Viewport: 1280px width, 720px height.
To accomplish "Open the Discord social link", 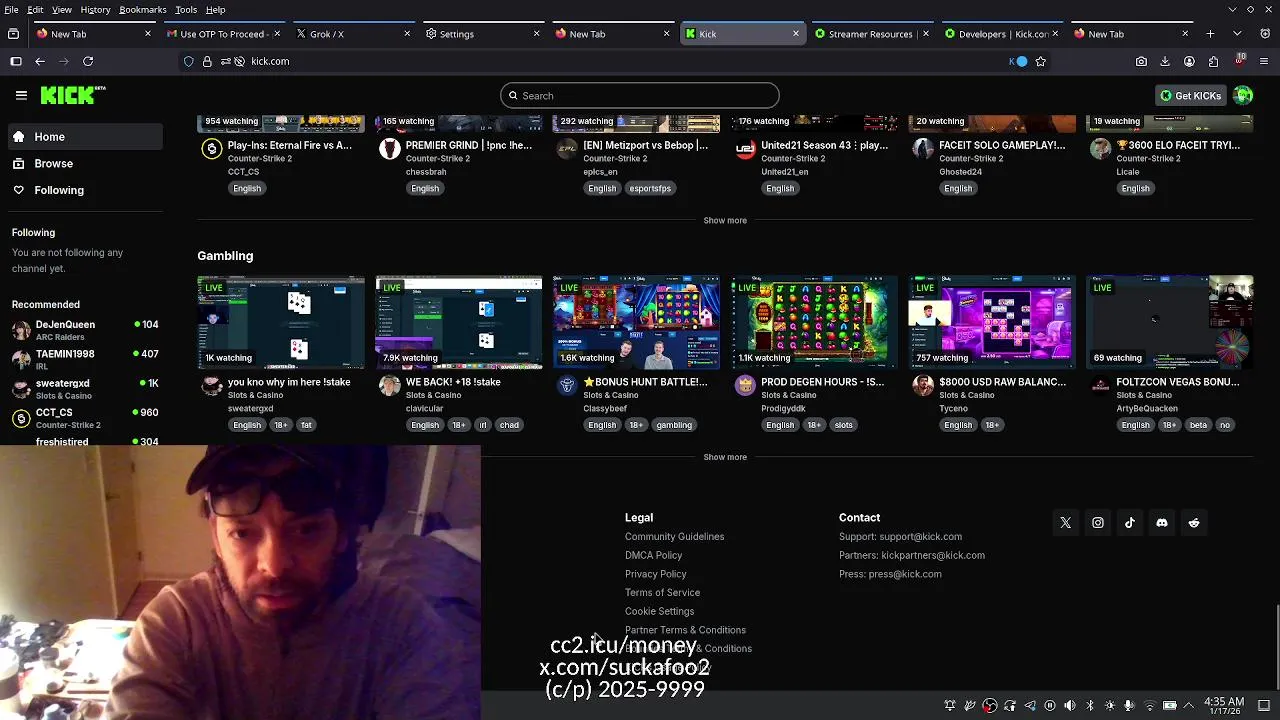I will point(1161,523).
